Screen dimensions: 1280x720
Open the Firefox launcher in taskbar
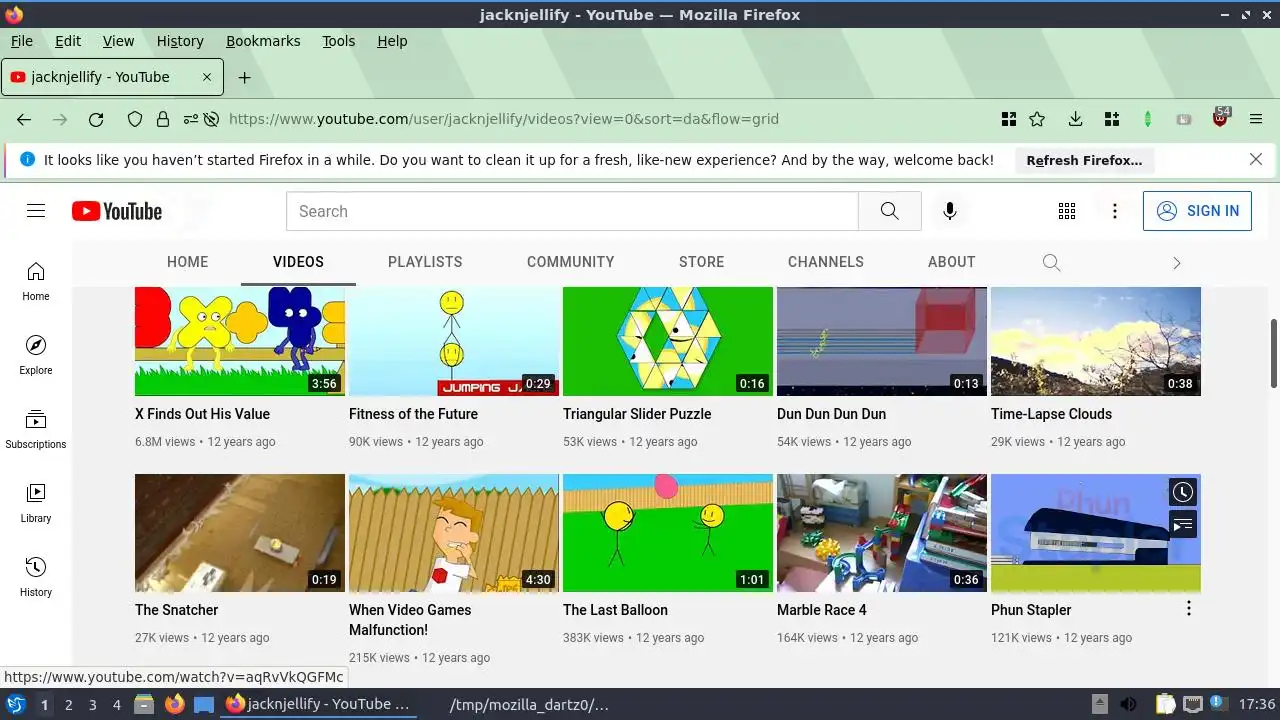175,704
